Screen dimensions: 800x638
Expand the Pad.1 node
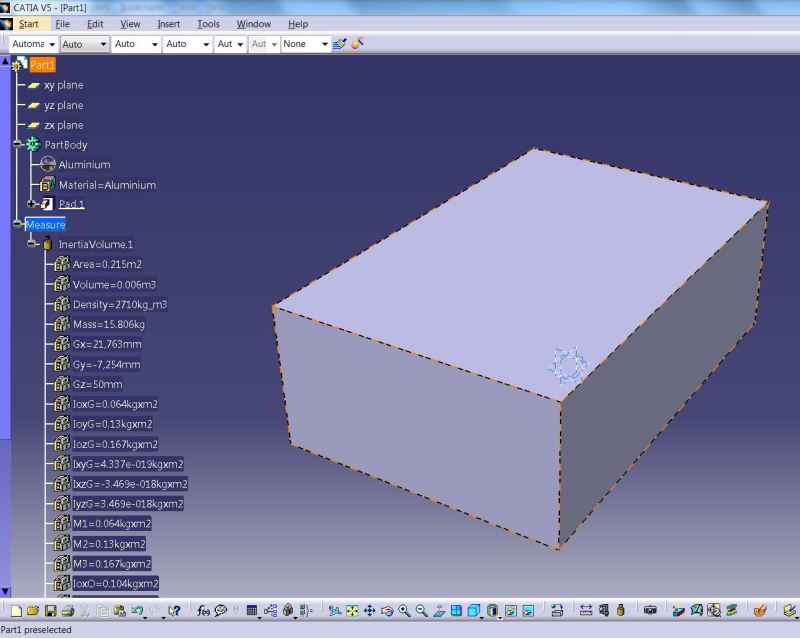pos(32,204)
